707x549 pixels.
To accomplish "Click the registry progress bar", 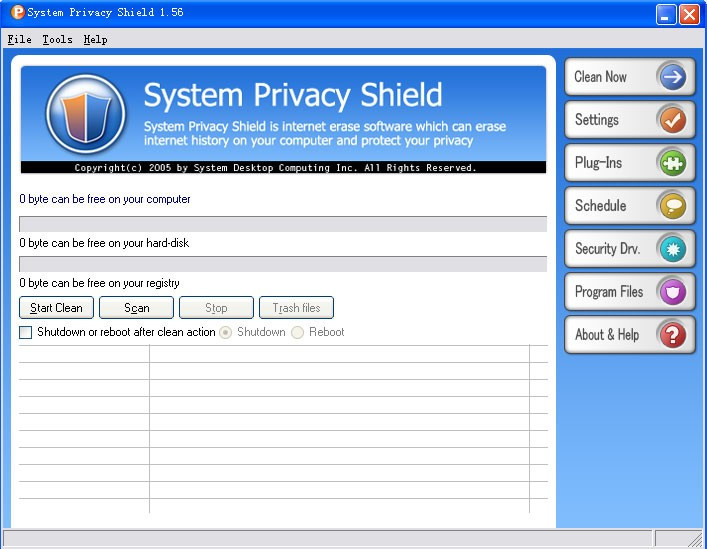I will coord(283,264).
